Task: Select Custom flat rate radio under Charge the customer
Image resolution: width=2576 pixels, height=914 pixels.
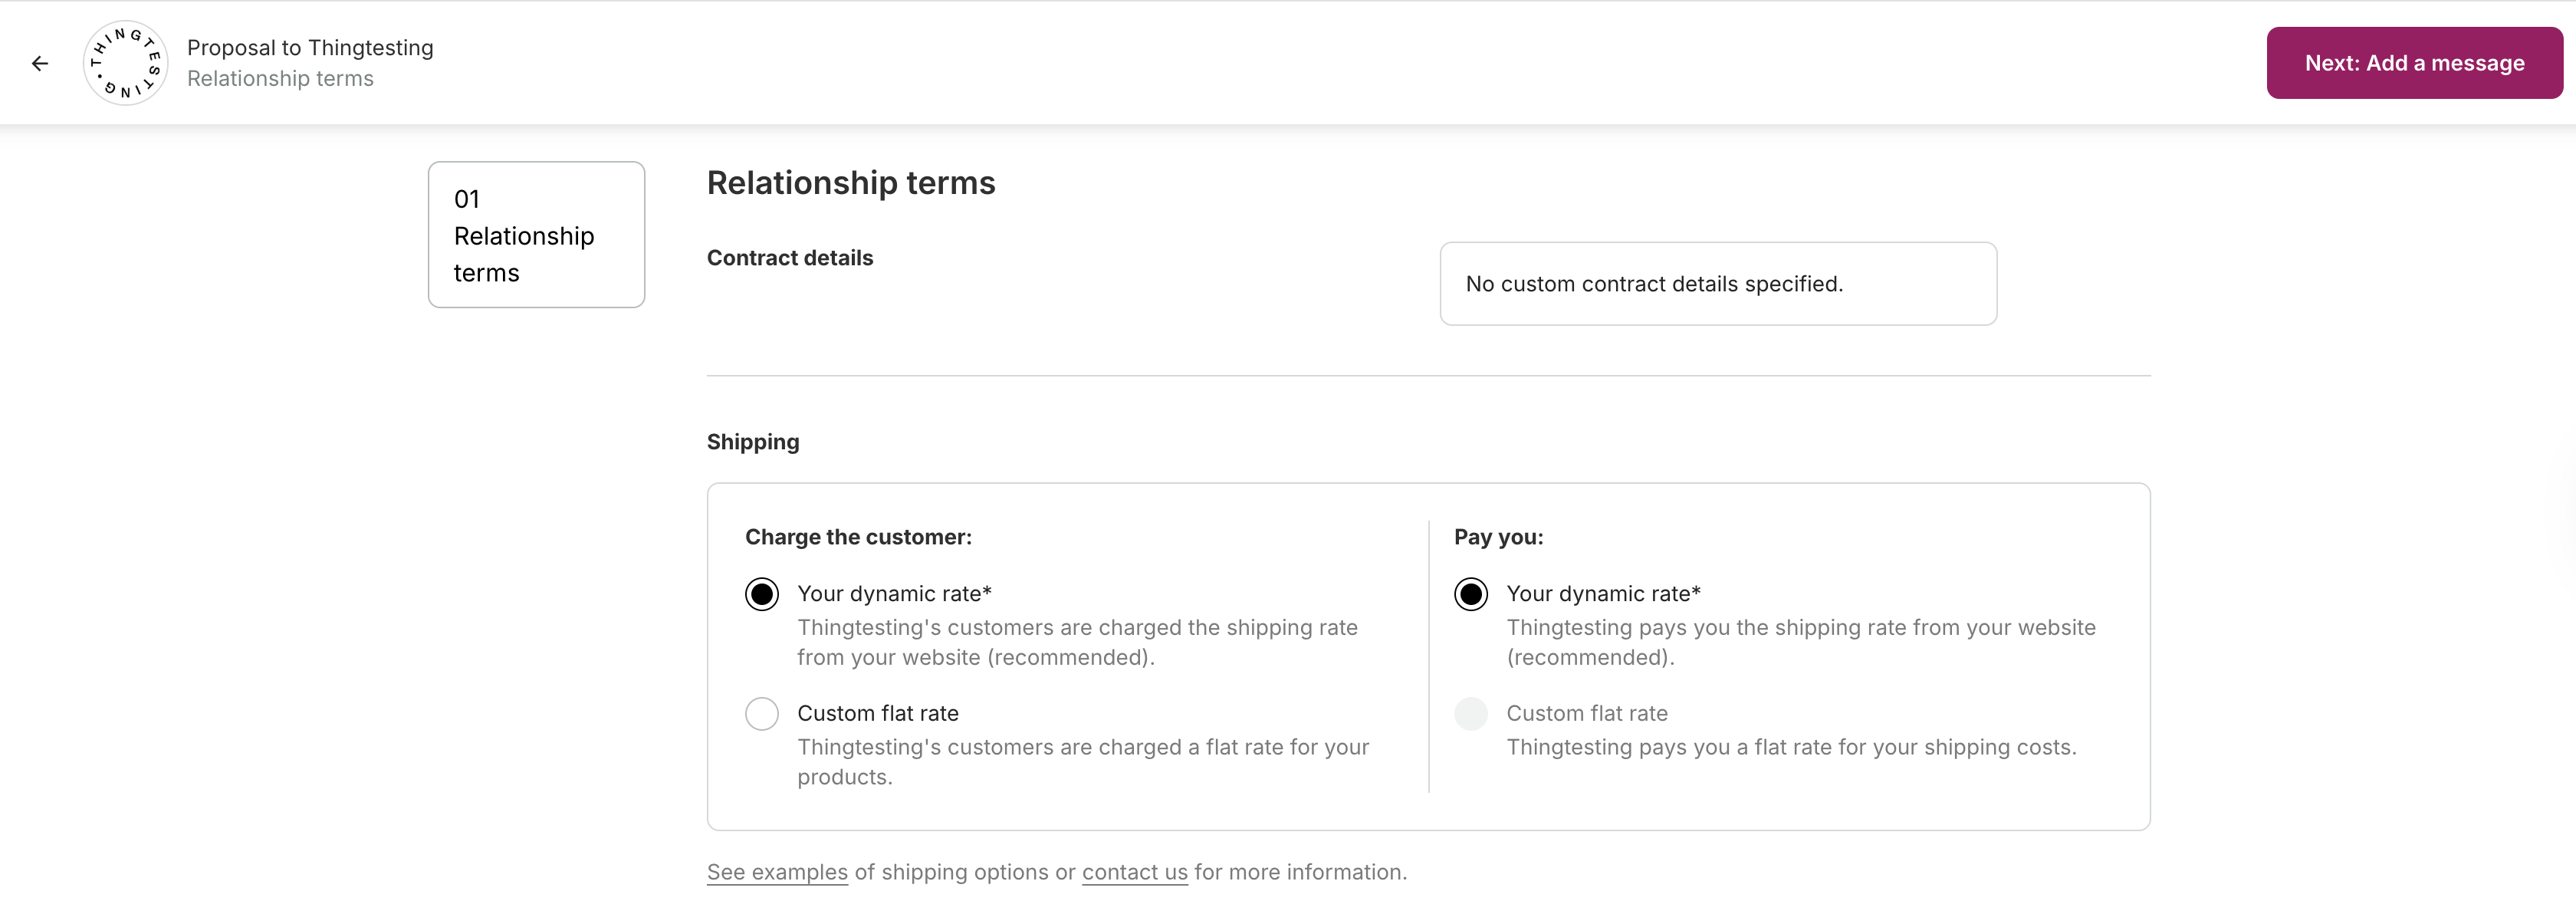Action: (x=761, y=714)
